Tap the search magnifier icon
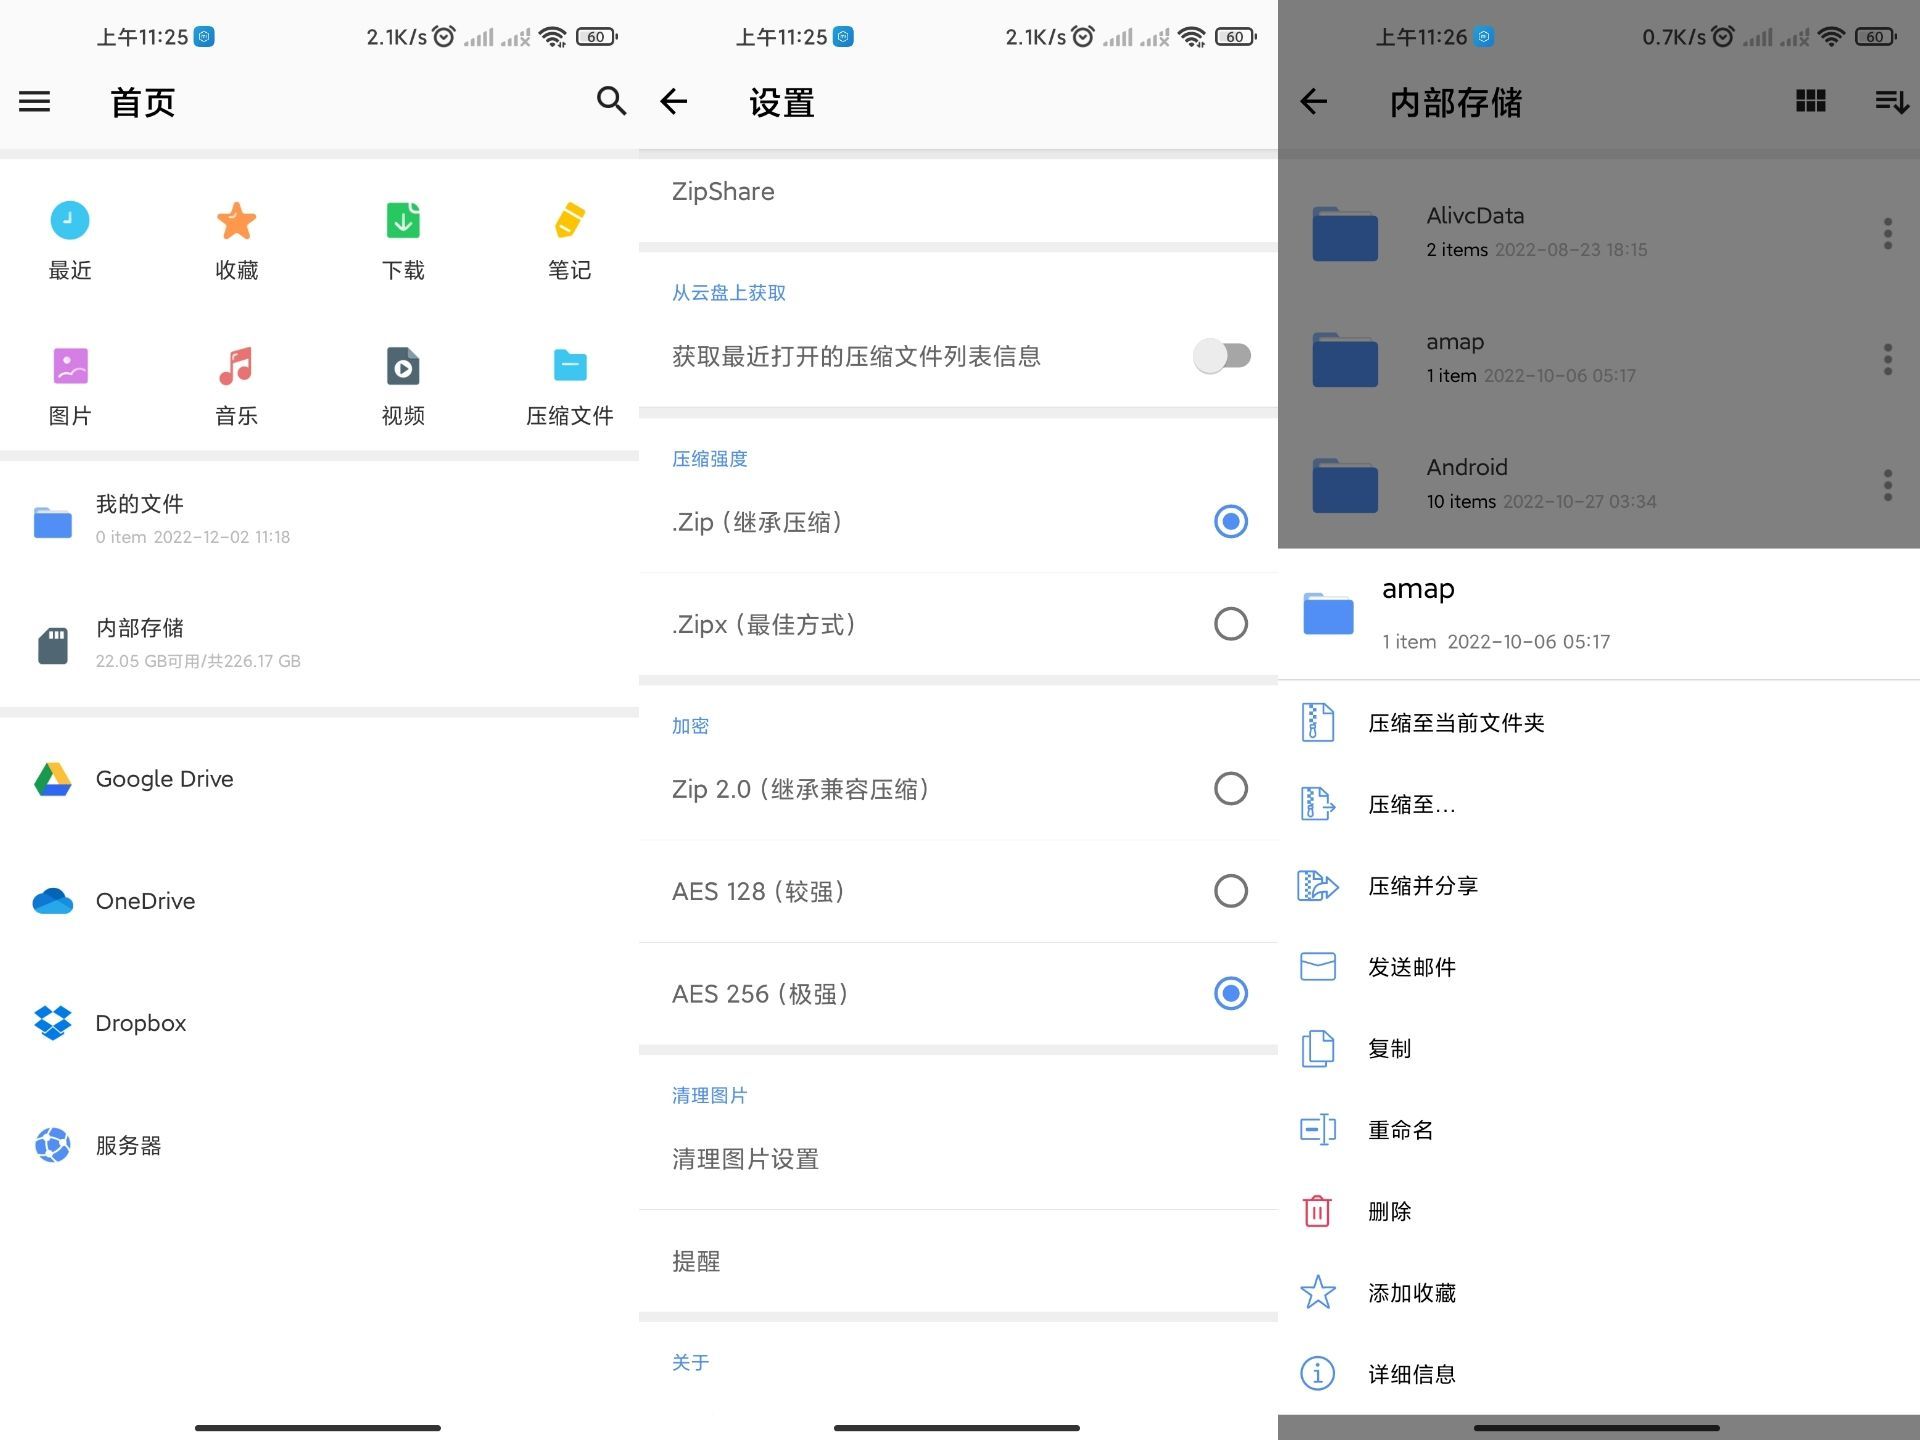 (611, 101)
